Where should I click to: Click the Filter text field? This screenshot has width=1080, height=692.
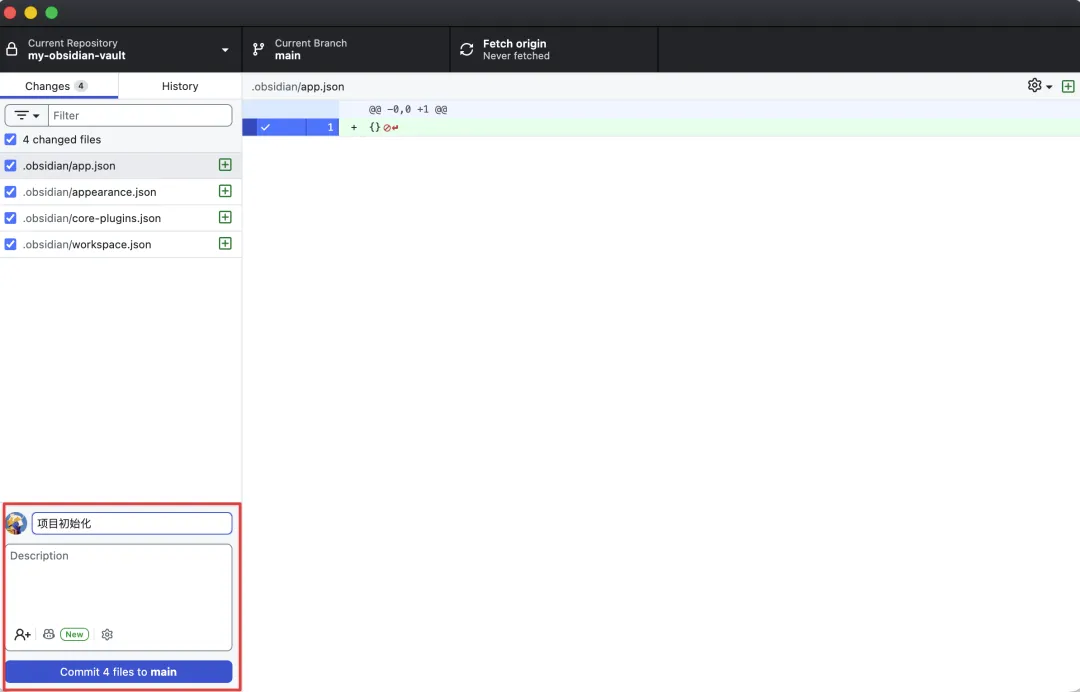(140, 116)
